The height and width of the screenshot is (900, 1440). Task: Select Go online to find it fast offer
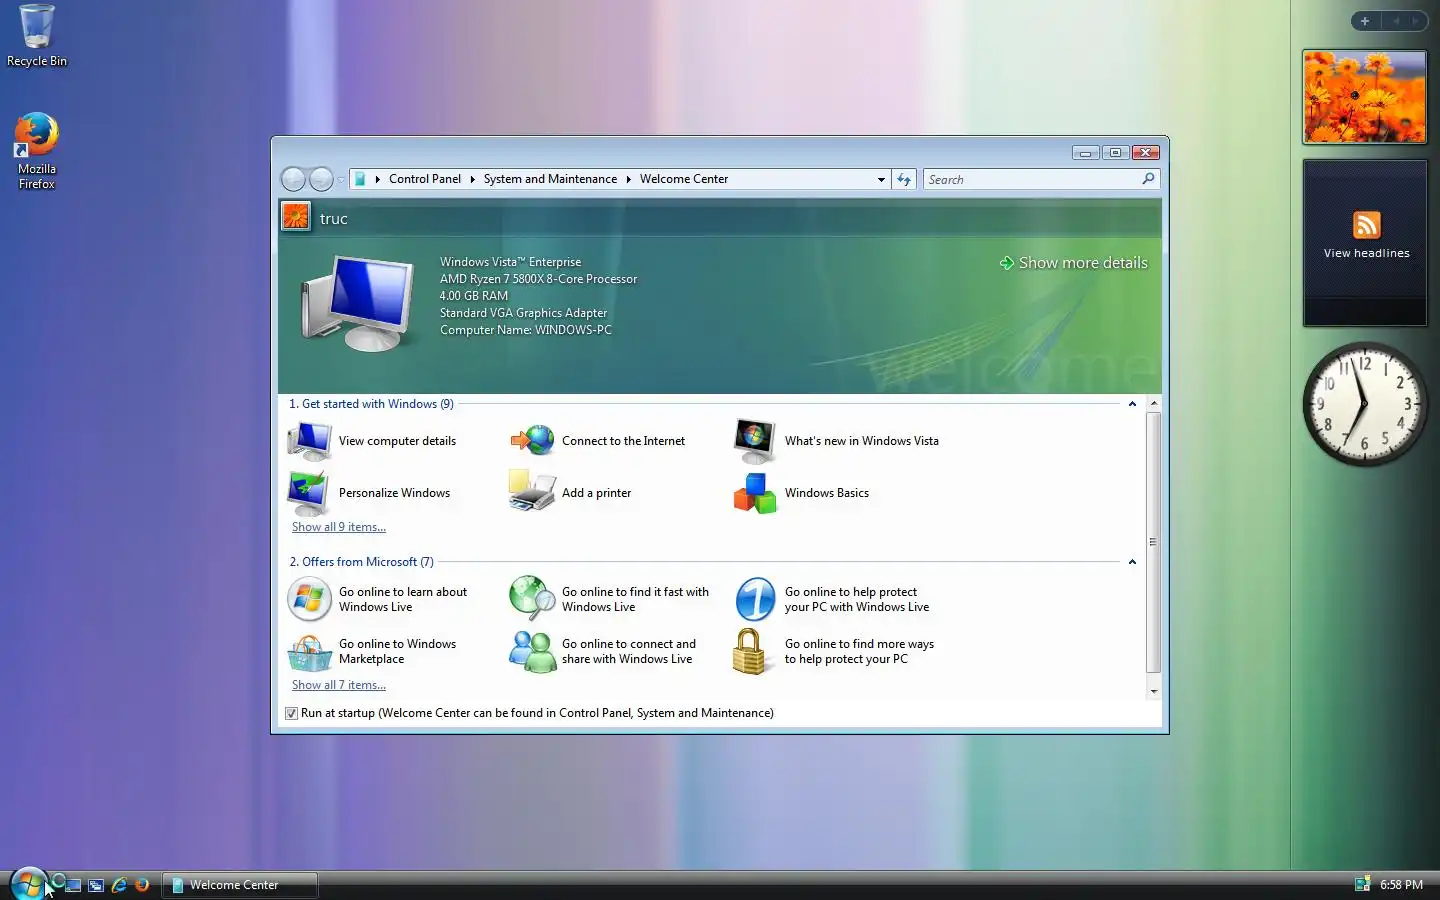click(x=610, y=599)
